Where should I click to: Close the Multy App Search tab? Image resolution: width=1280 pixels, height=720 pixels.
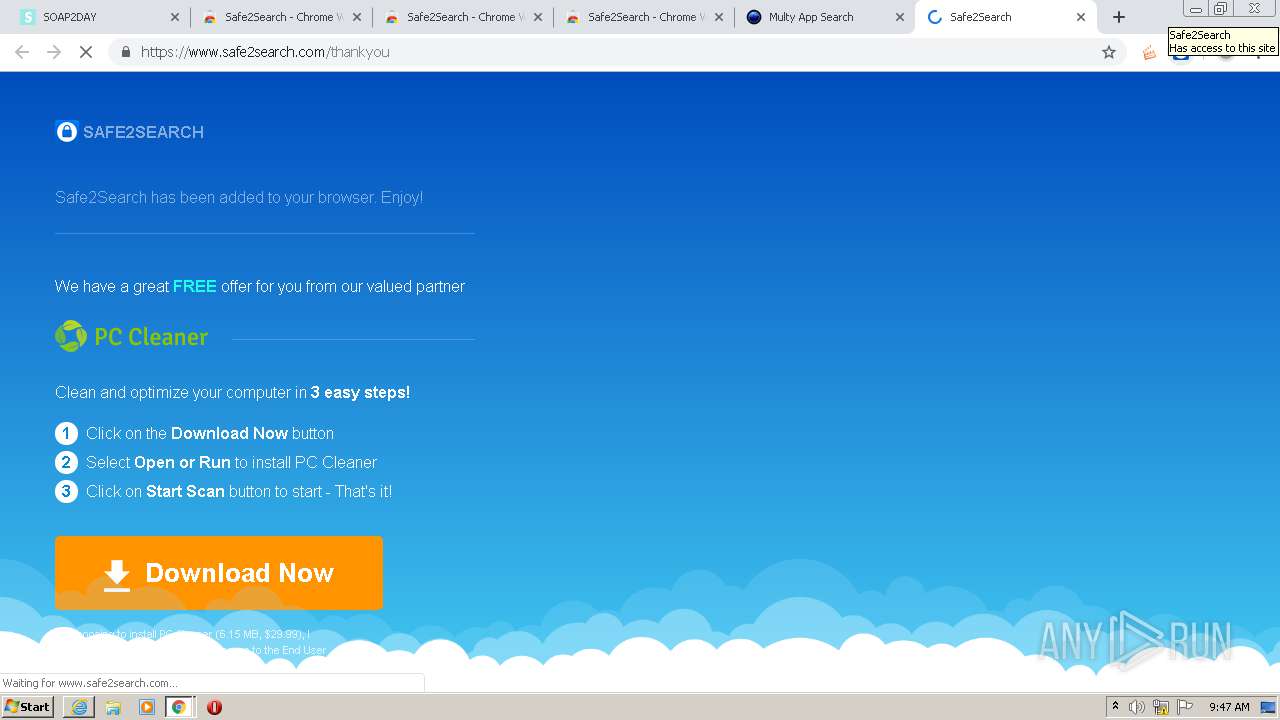tap(899, 17)
